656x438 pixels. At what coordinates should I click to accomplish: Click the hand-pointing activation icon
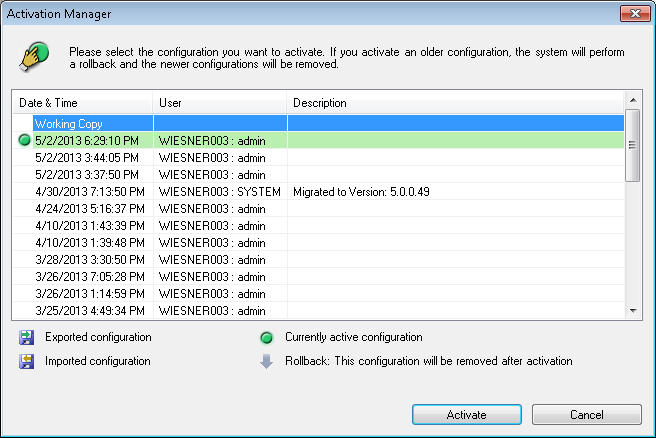34,56
